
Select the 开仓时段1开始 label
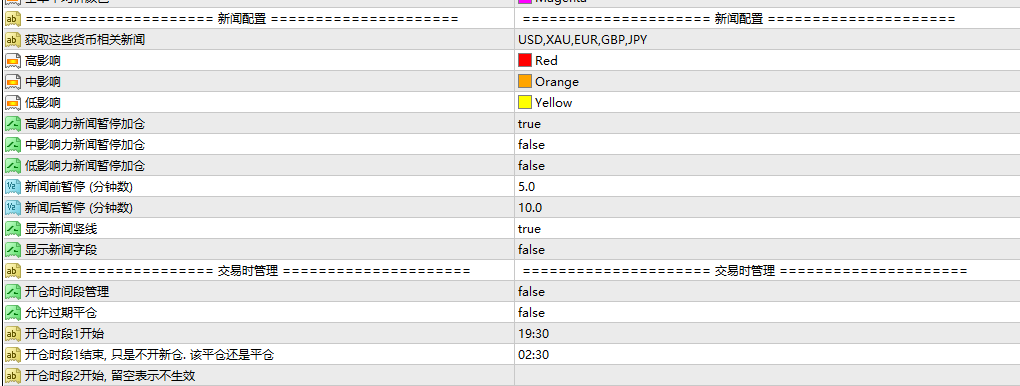pyautogui.click(x=64, y=334)
